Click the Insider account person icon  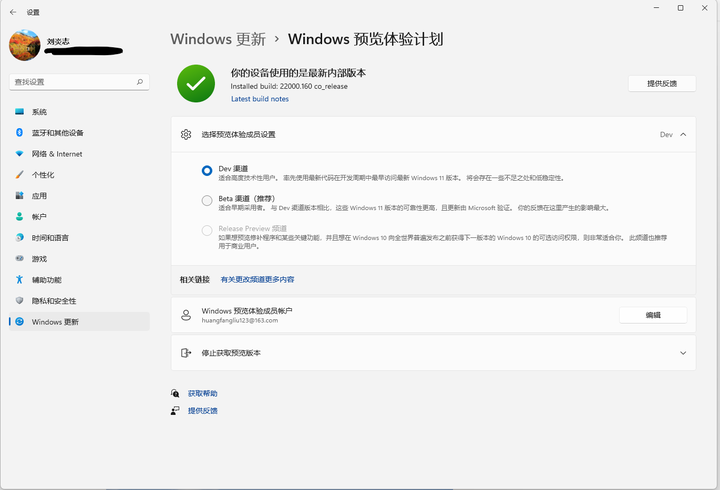(x=186, y=315)
